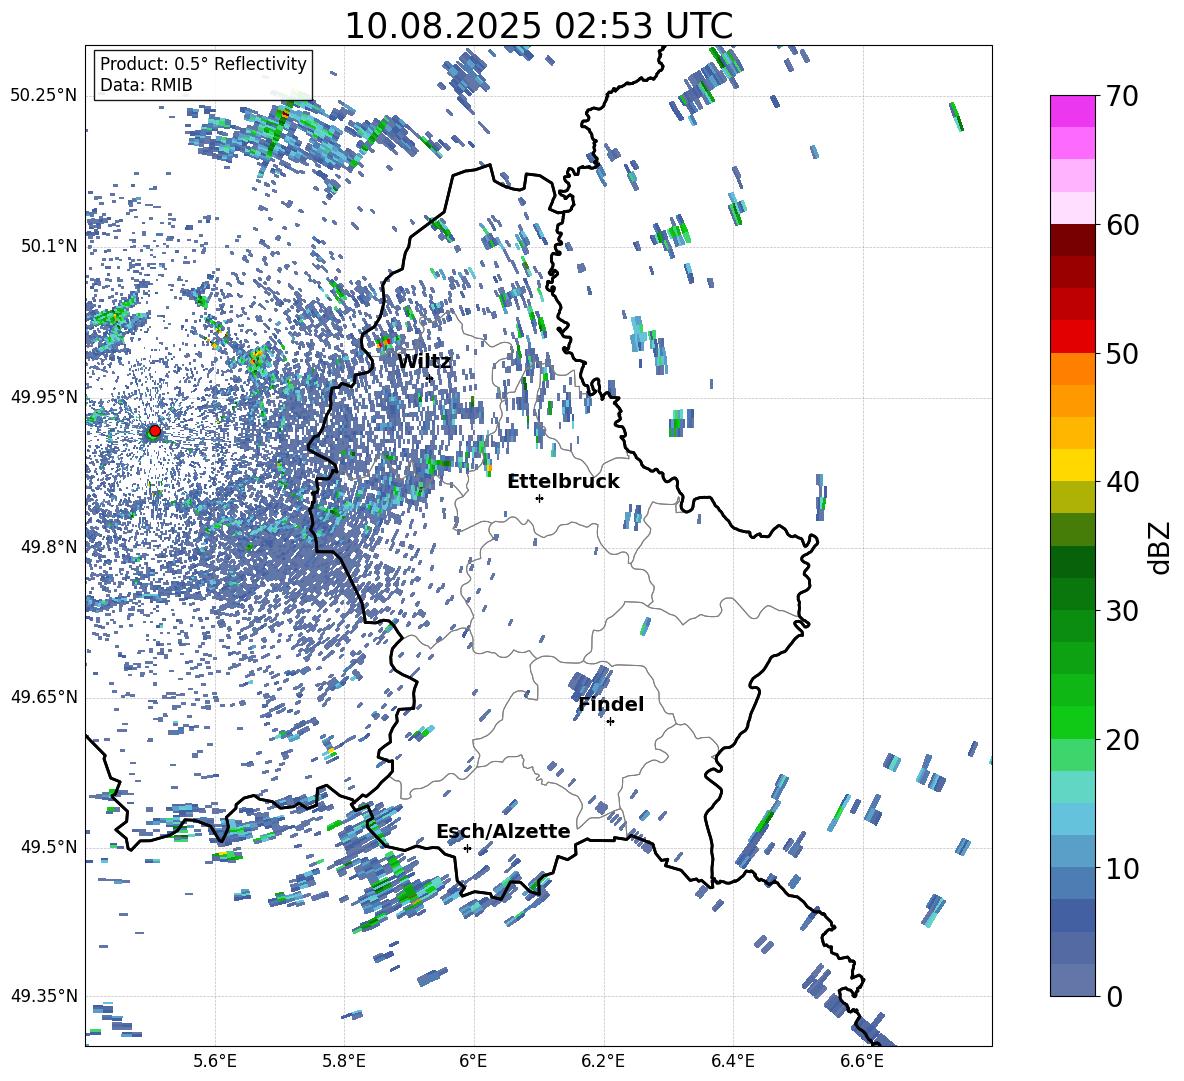The height and width of the screenshot is (1081, 1184).
Task: Click the Data: RMIB text
Action: (146, 85)
